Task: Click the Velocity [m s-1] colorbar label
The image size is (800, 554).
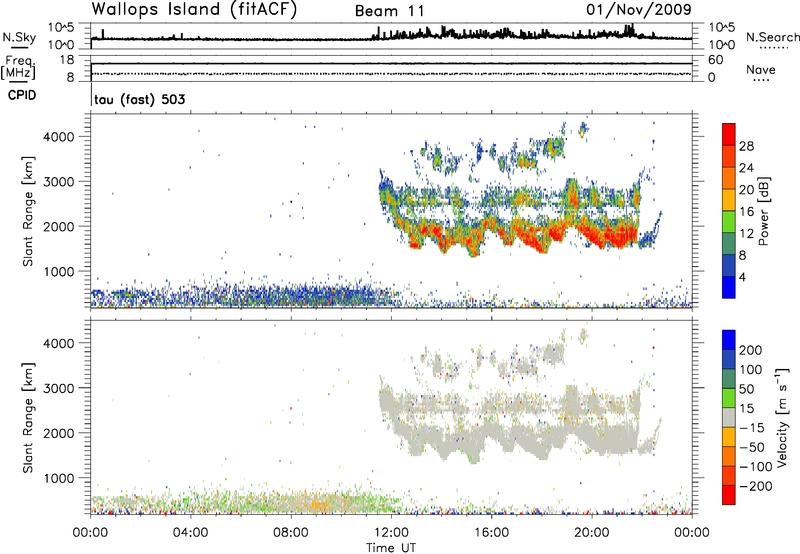Action: [781, 417]
